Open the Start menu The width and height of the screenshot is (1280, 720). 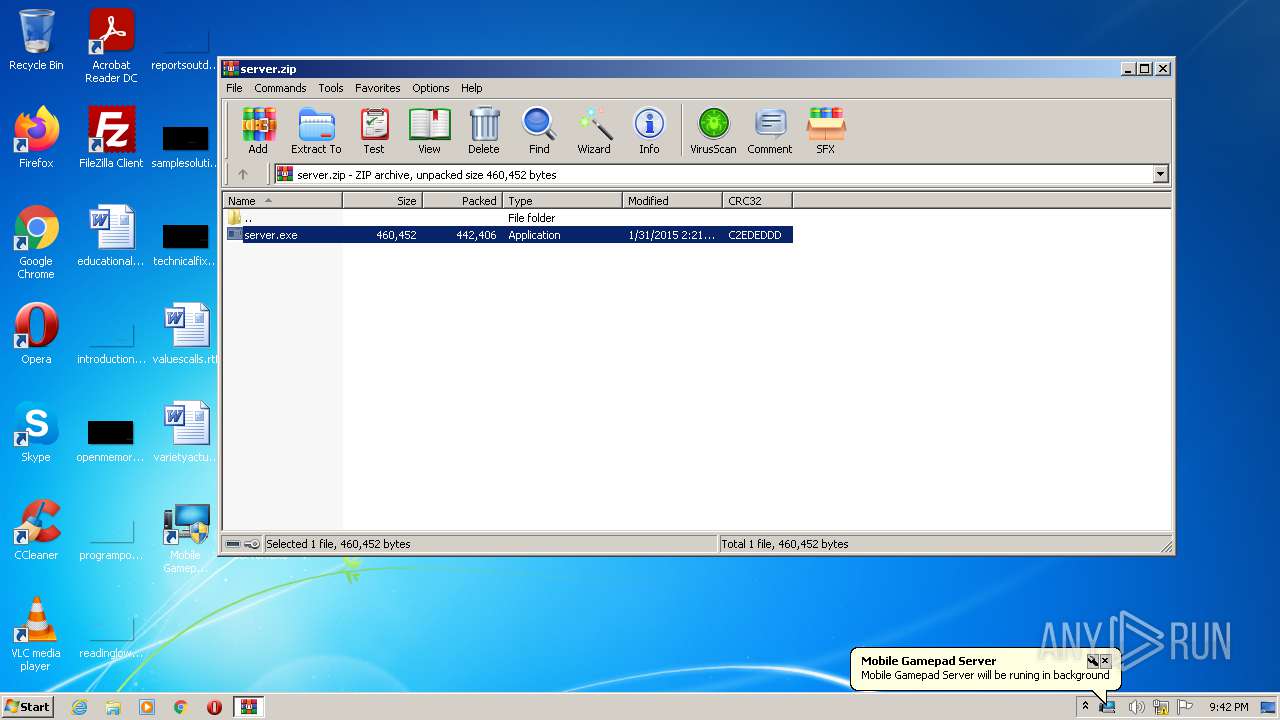28,706
